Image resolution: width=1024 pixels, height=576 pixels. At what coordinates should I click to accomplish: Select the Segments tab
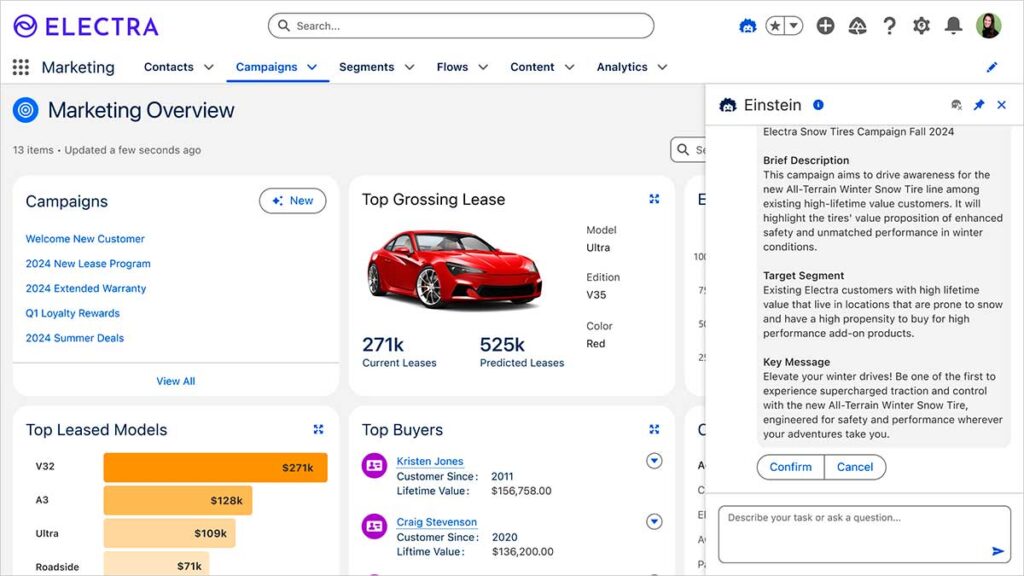click(366, 67)
